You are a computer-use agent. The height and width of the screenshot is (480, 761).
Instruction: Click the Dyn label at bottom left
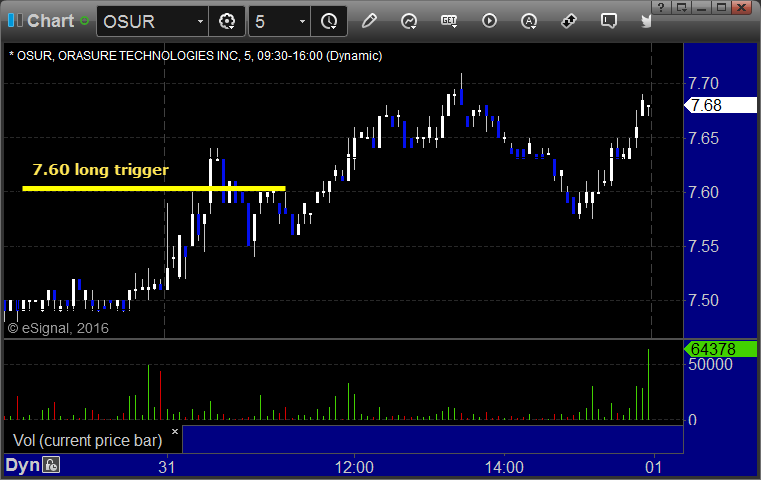(22, 465)
